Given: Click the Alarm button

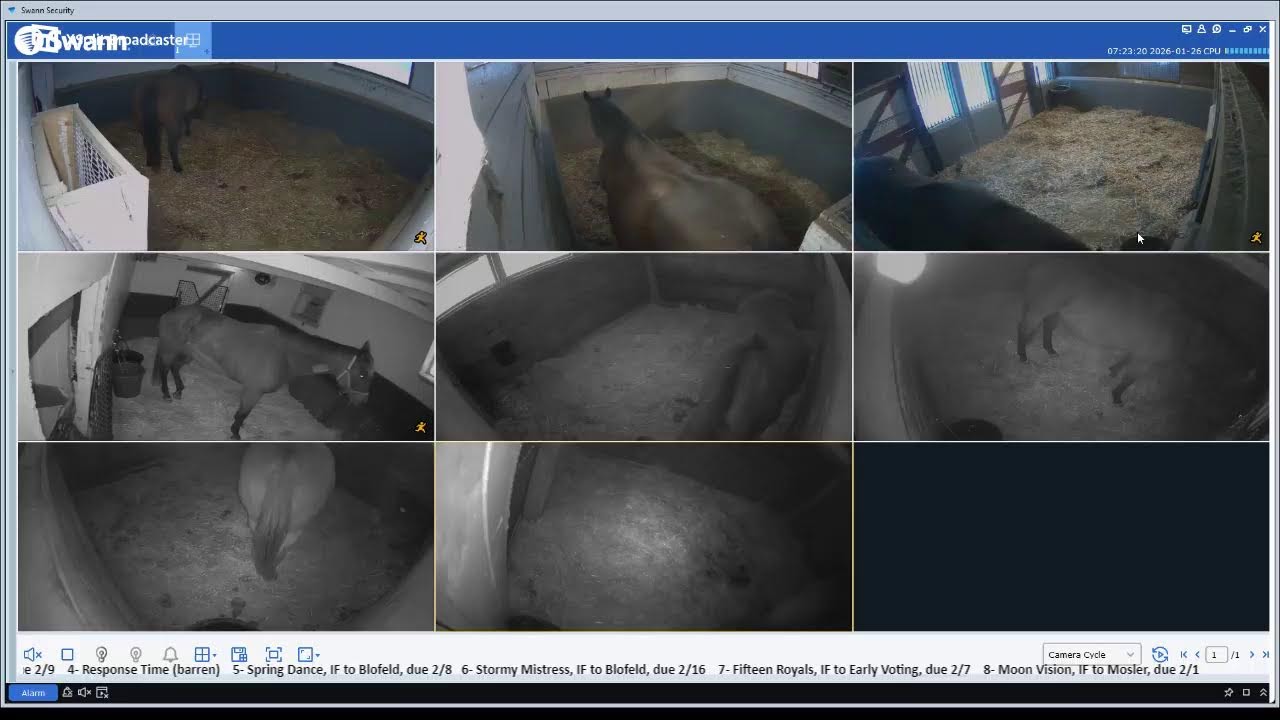Looking at the screenshot, I should (x=33, y=692).
